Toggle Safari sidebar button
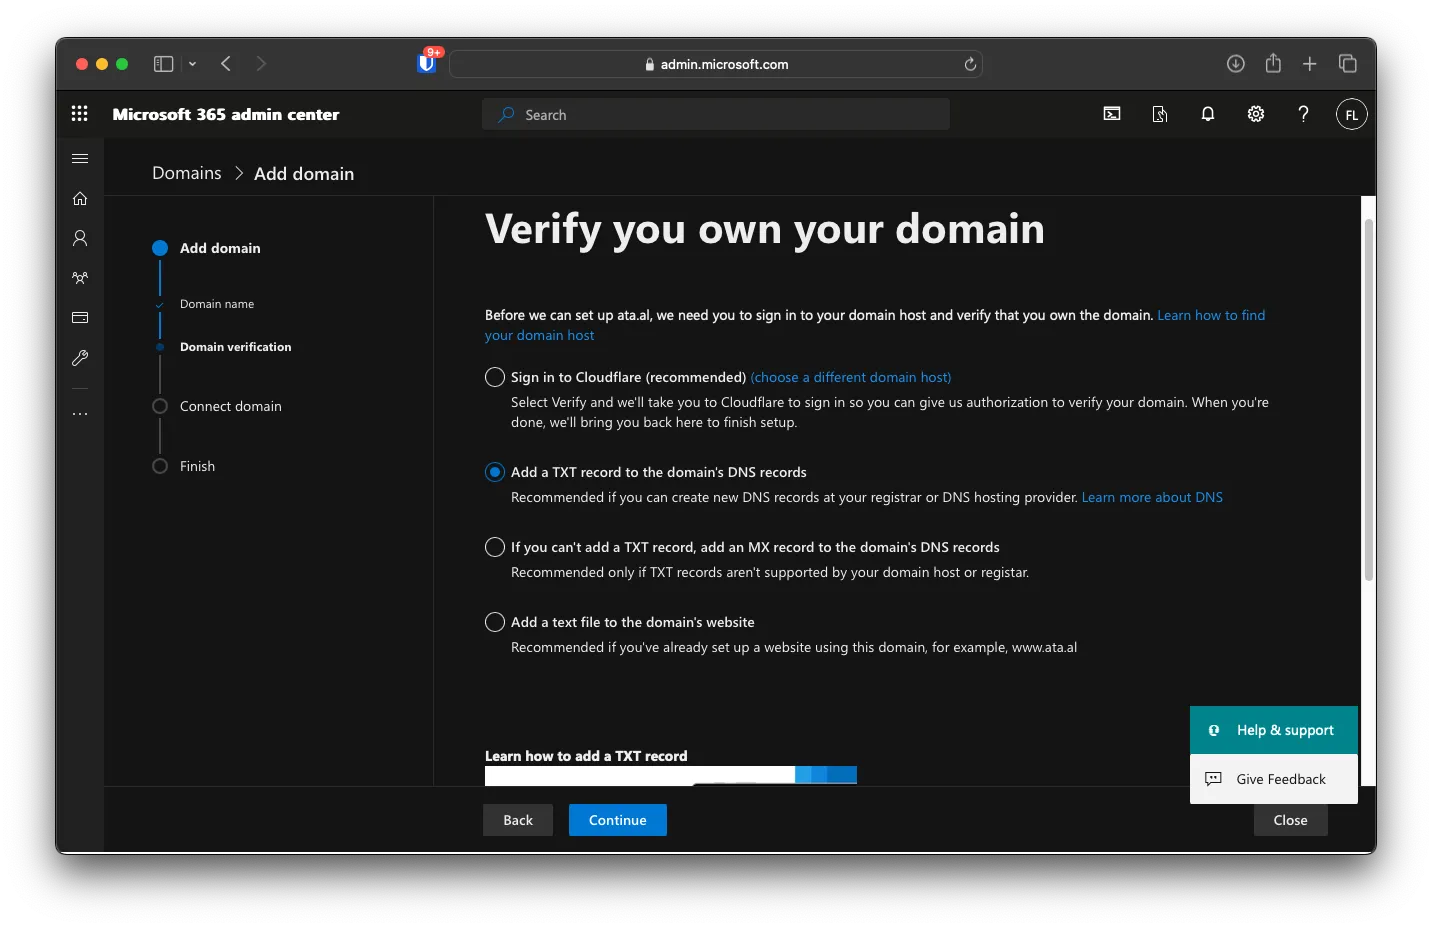1432x928 pixels. point(163,64)
